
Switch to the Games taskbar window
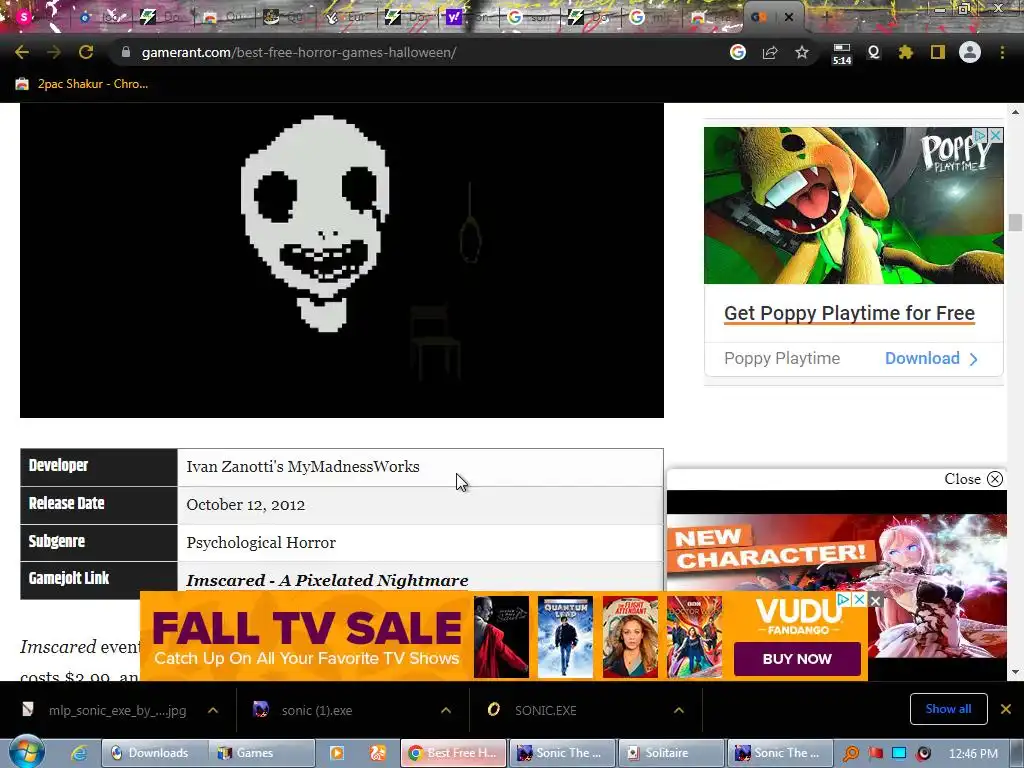point(263,753)
